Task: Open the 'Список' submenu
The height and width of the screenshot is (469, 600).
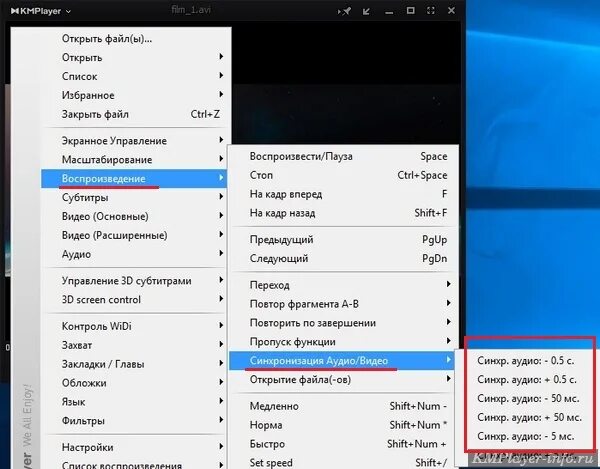Action: coord(134,76)
